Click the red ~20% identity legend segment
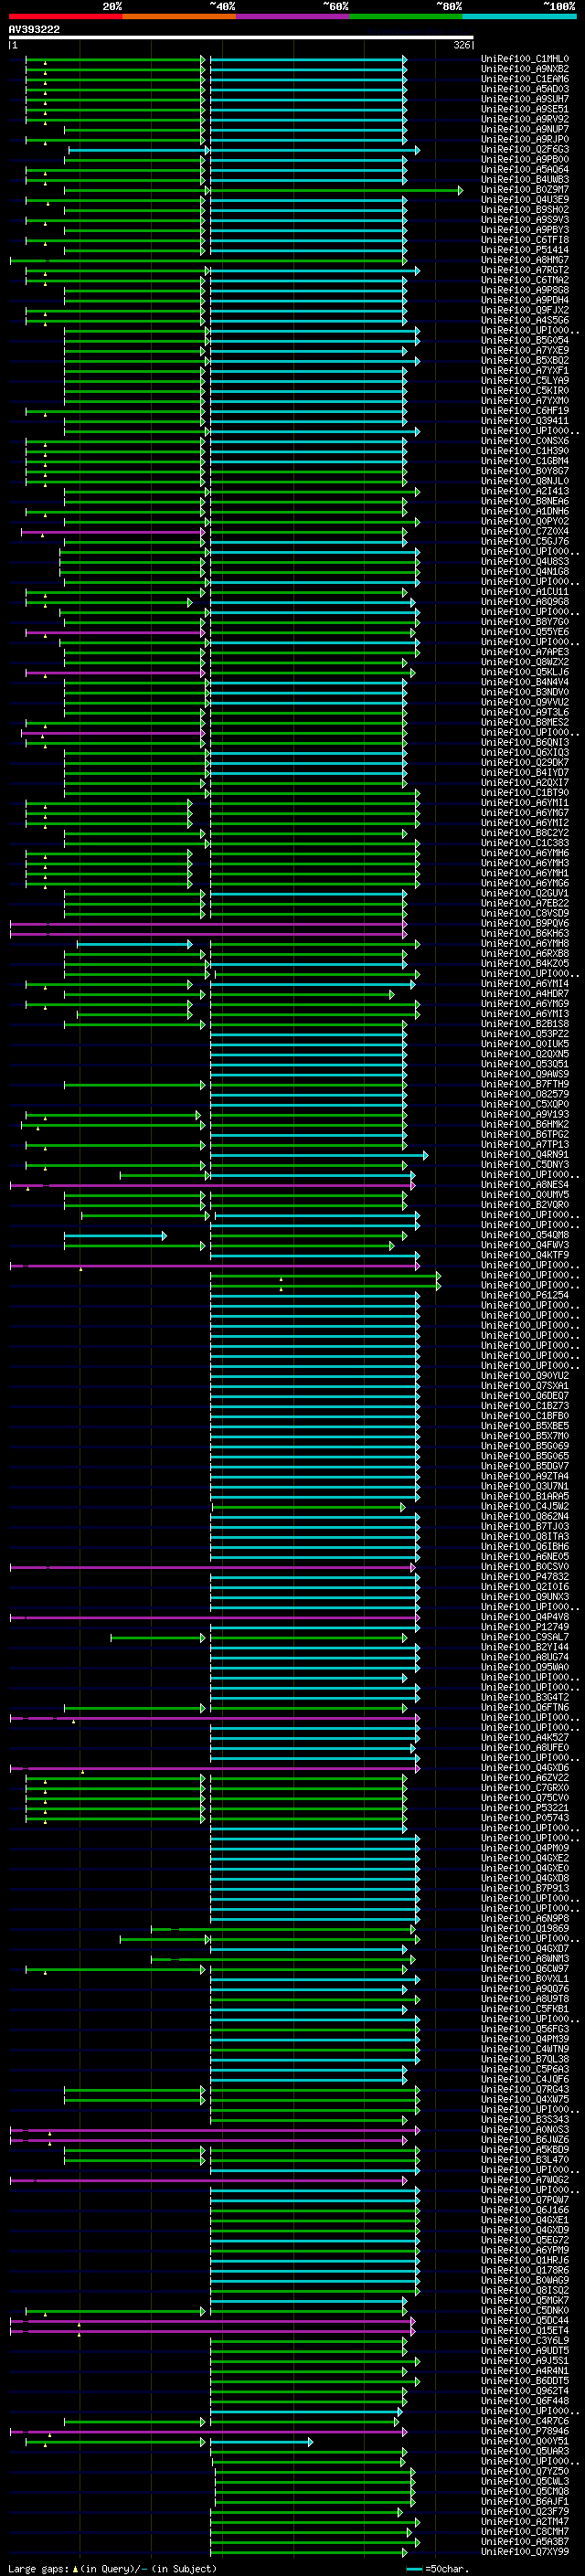 tap(66, 16)
